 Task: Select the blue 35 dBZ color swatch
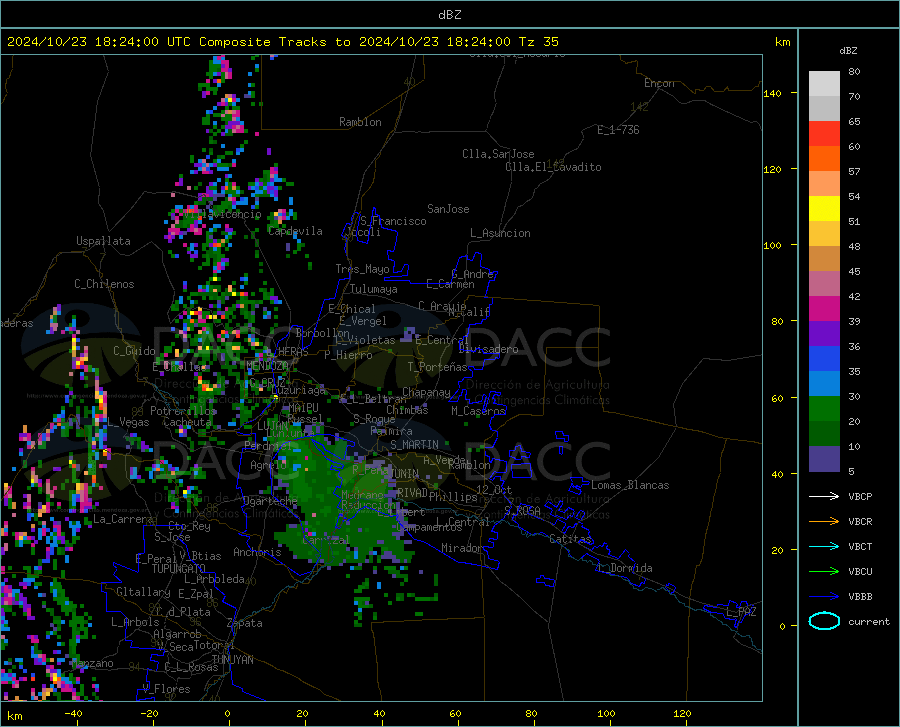click(824, 359)
